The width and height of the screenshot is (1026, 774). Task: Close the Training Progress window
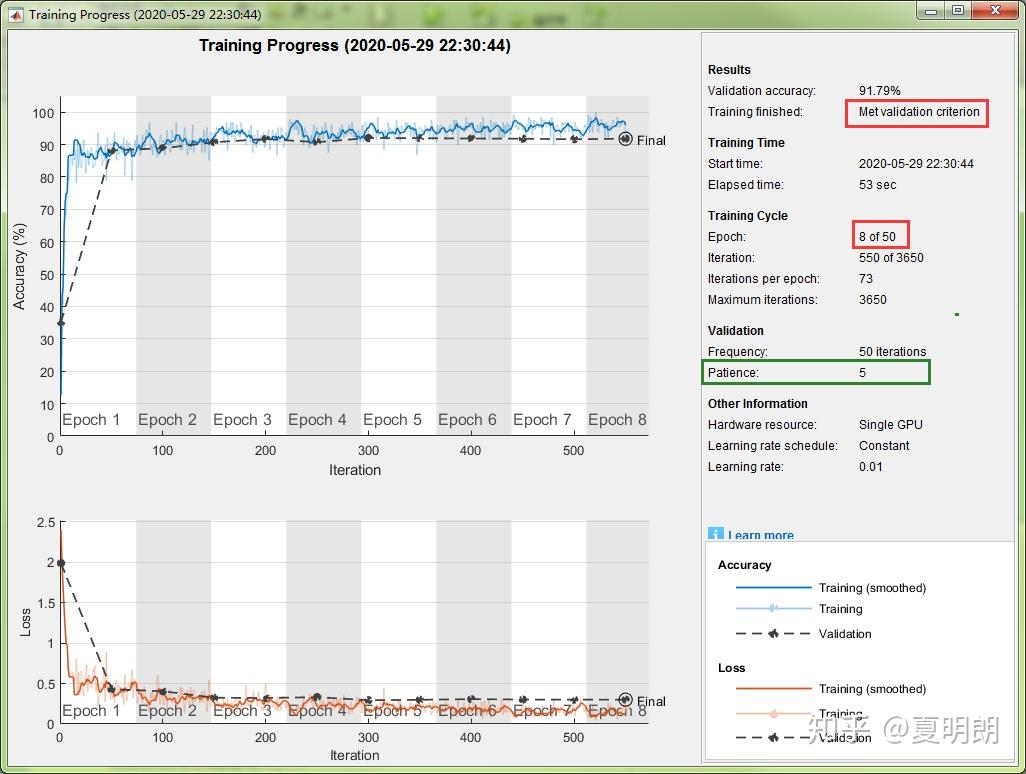tap(995, 11)
